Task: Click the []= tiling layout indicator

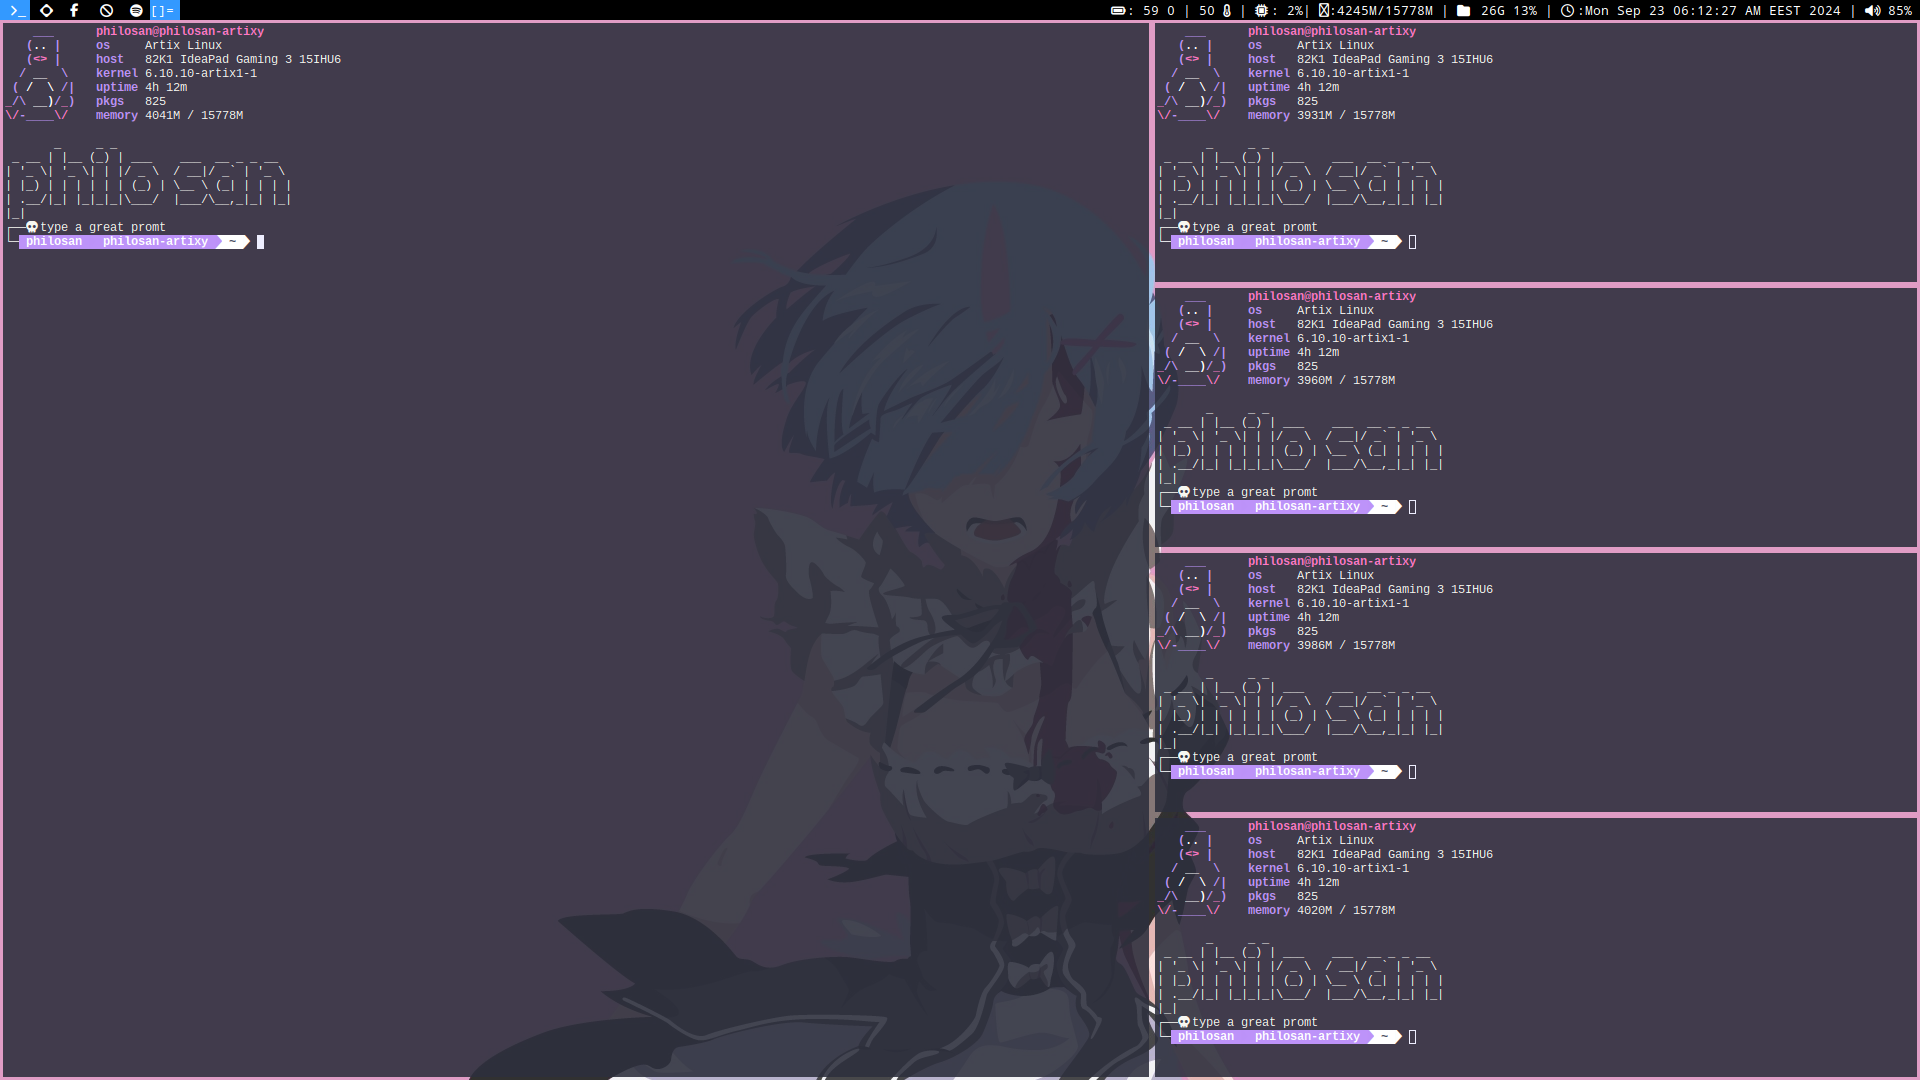Action: (163, 10)
